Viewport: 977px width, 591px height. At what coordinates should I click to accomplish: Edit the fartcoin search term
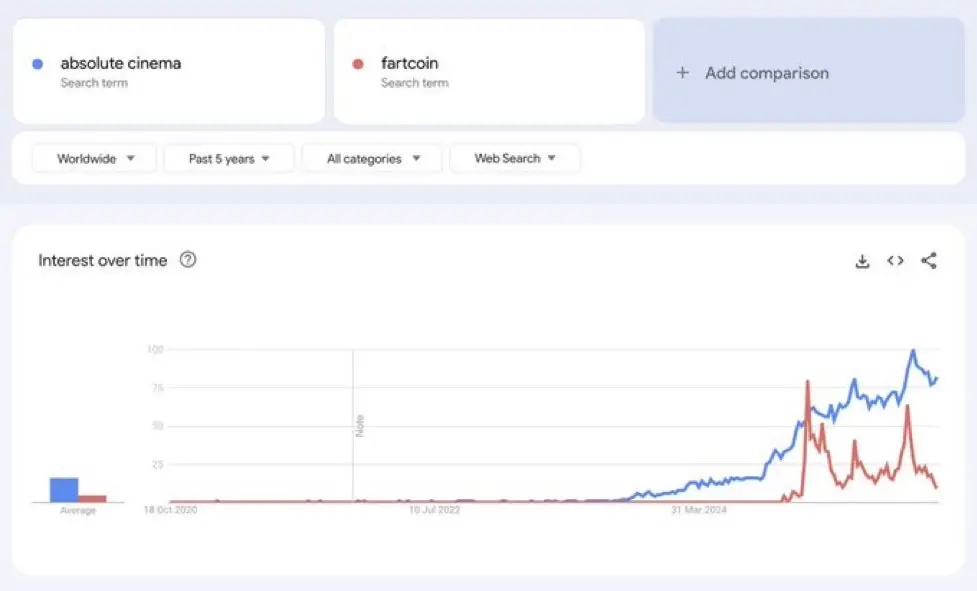point(410,64)
